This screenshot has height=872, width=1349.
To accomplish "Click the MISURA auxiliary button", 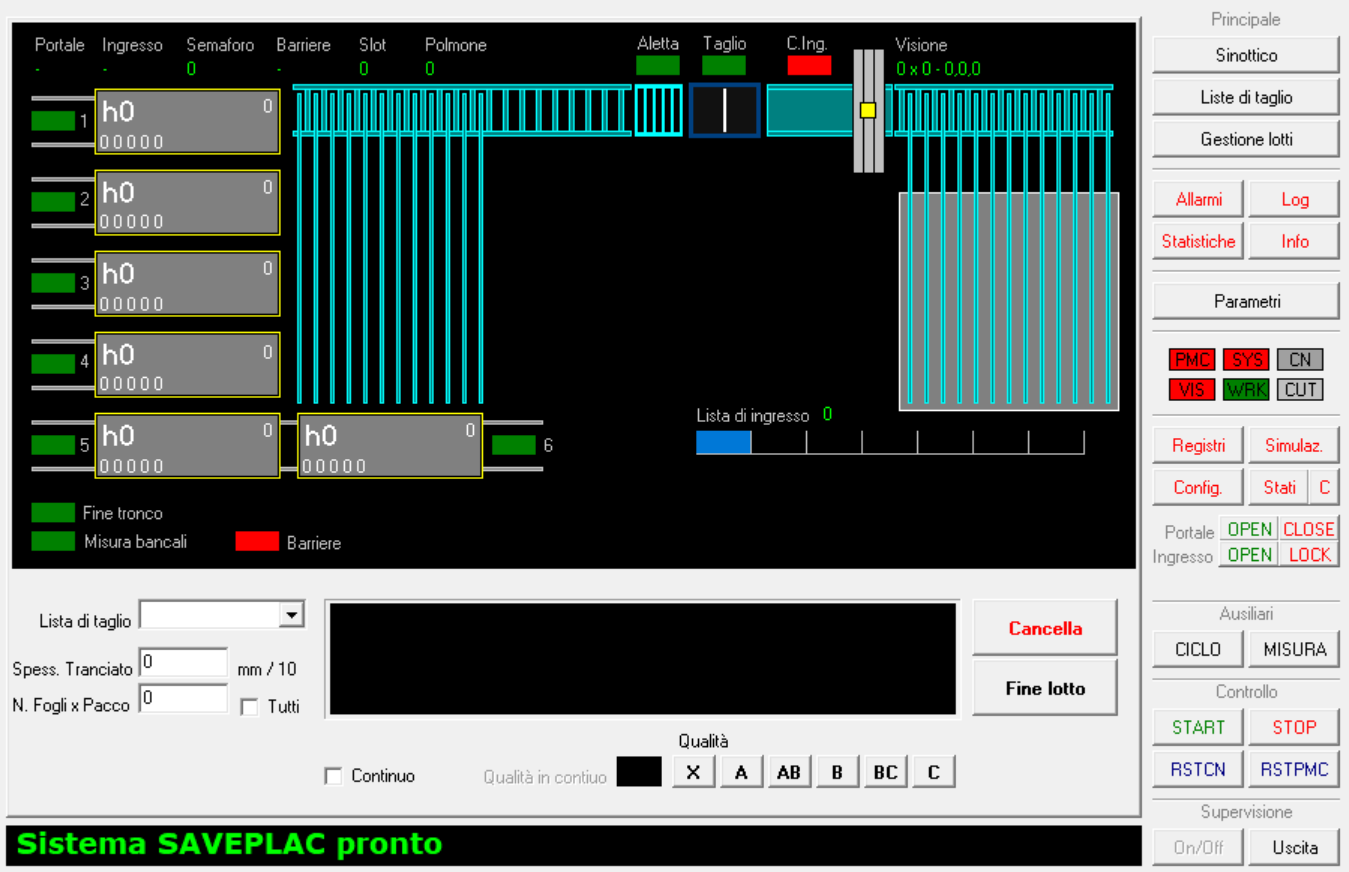I will point(1294,649).
